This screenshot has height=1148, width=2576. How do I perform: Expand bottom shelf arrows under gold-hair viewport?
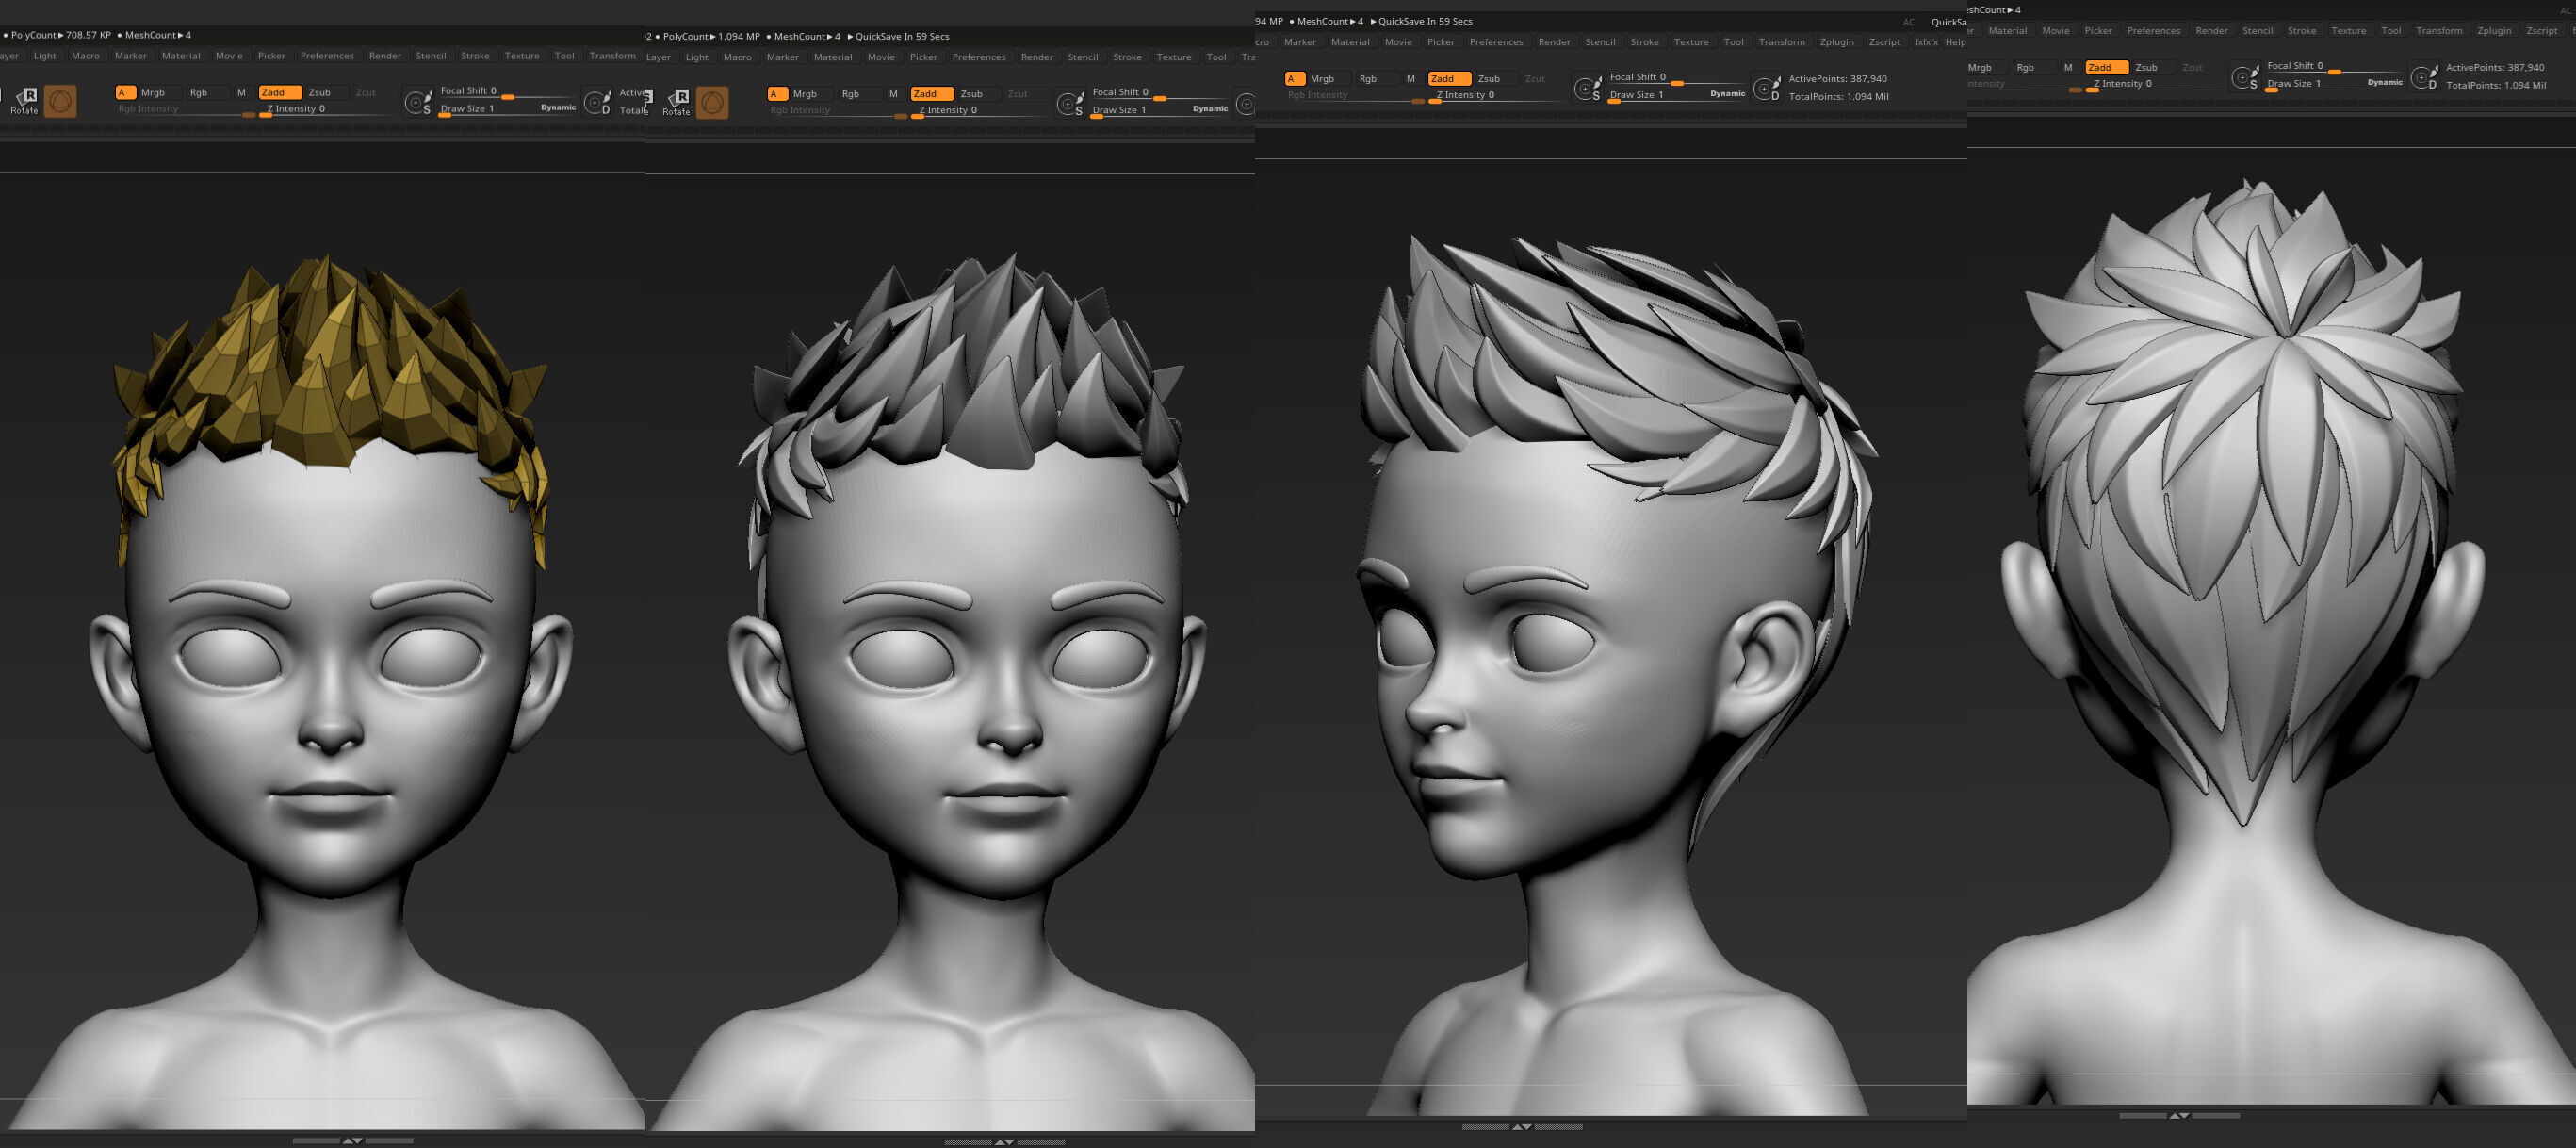[x=353, y=1140]
